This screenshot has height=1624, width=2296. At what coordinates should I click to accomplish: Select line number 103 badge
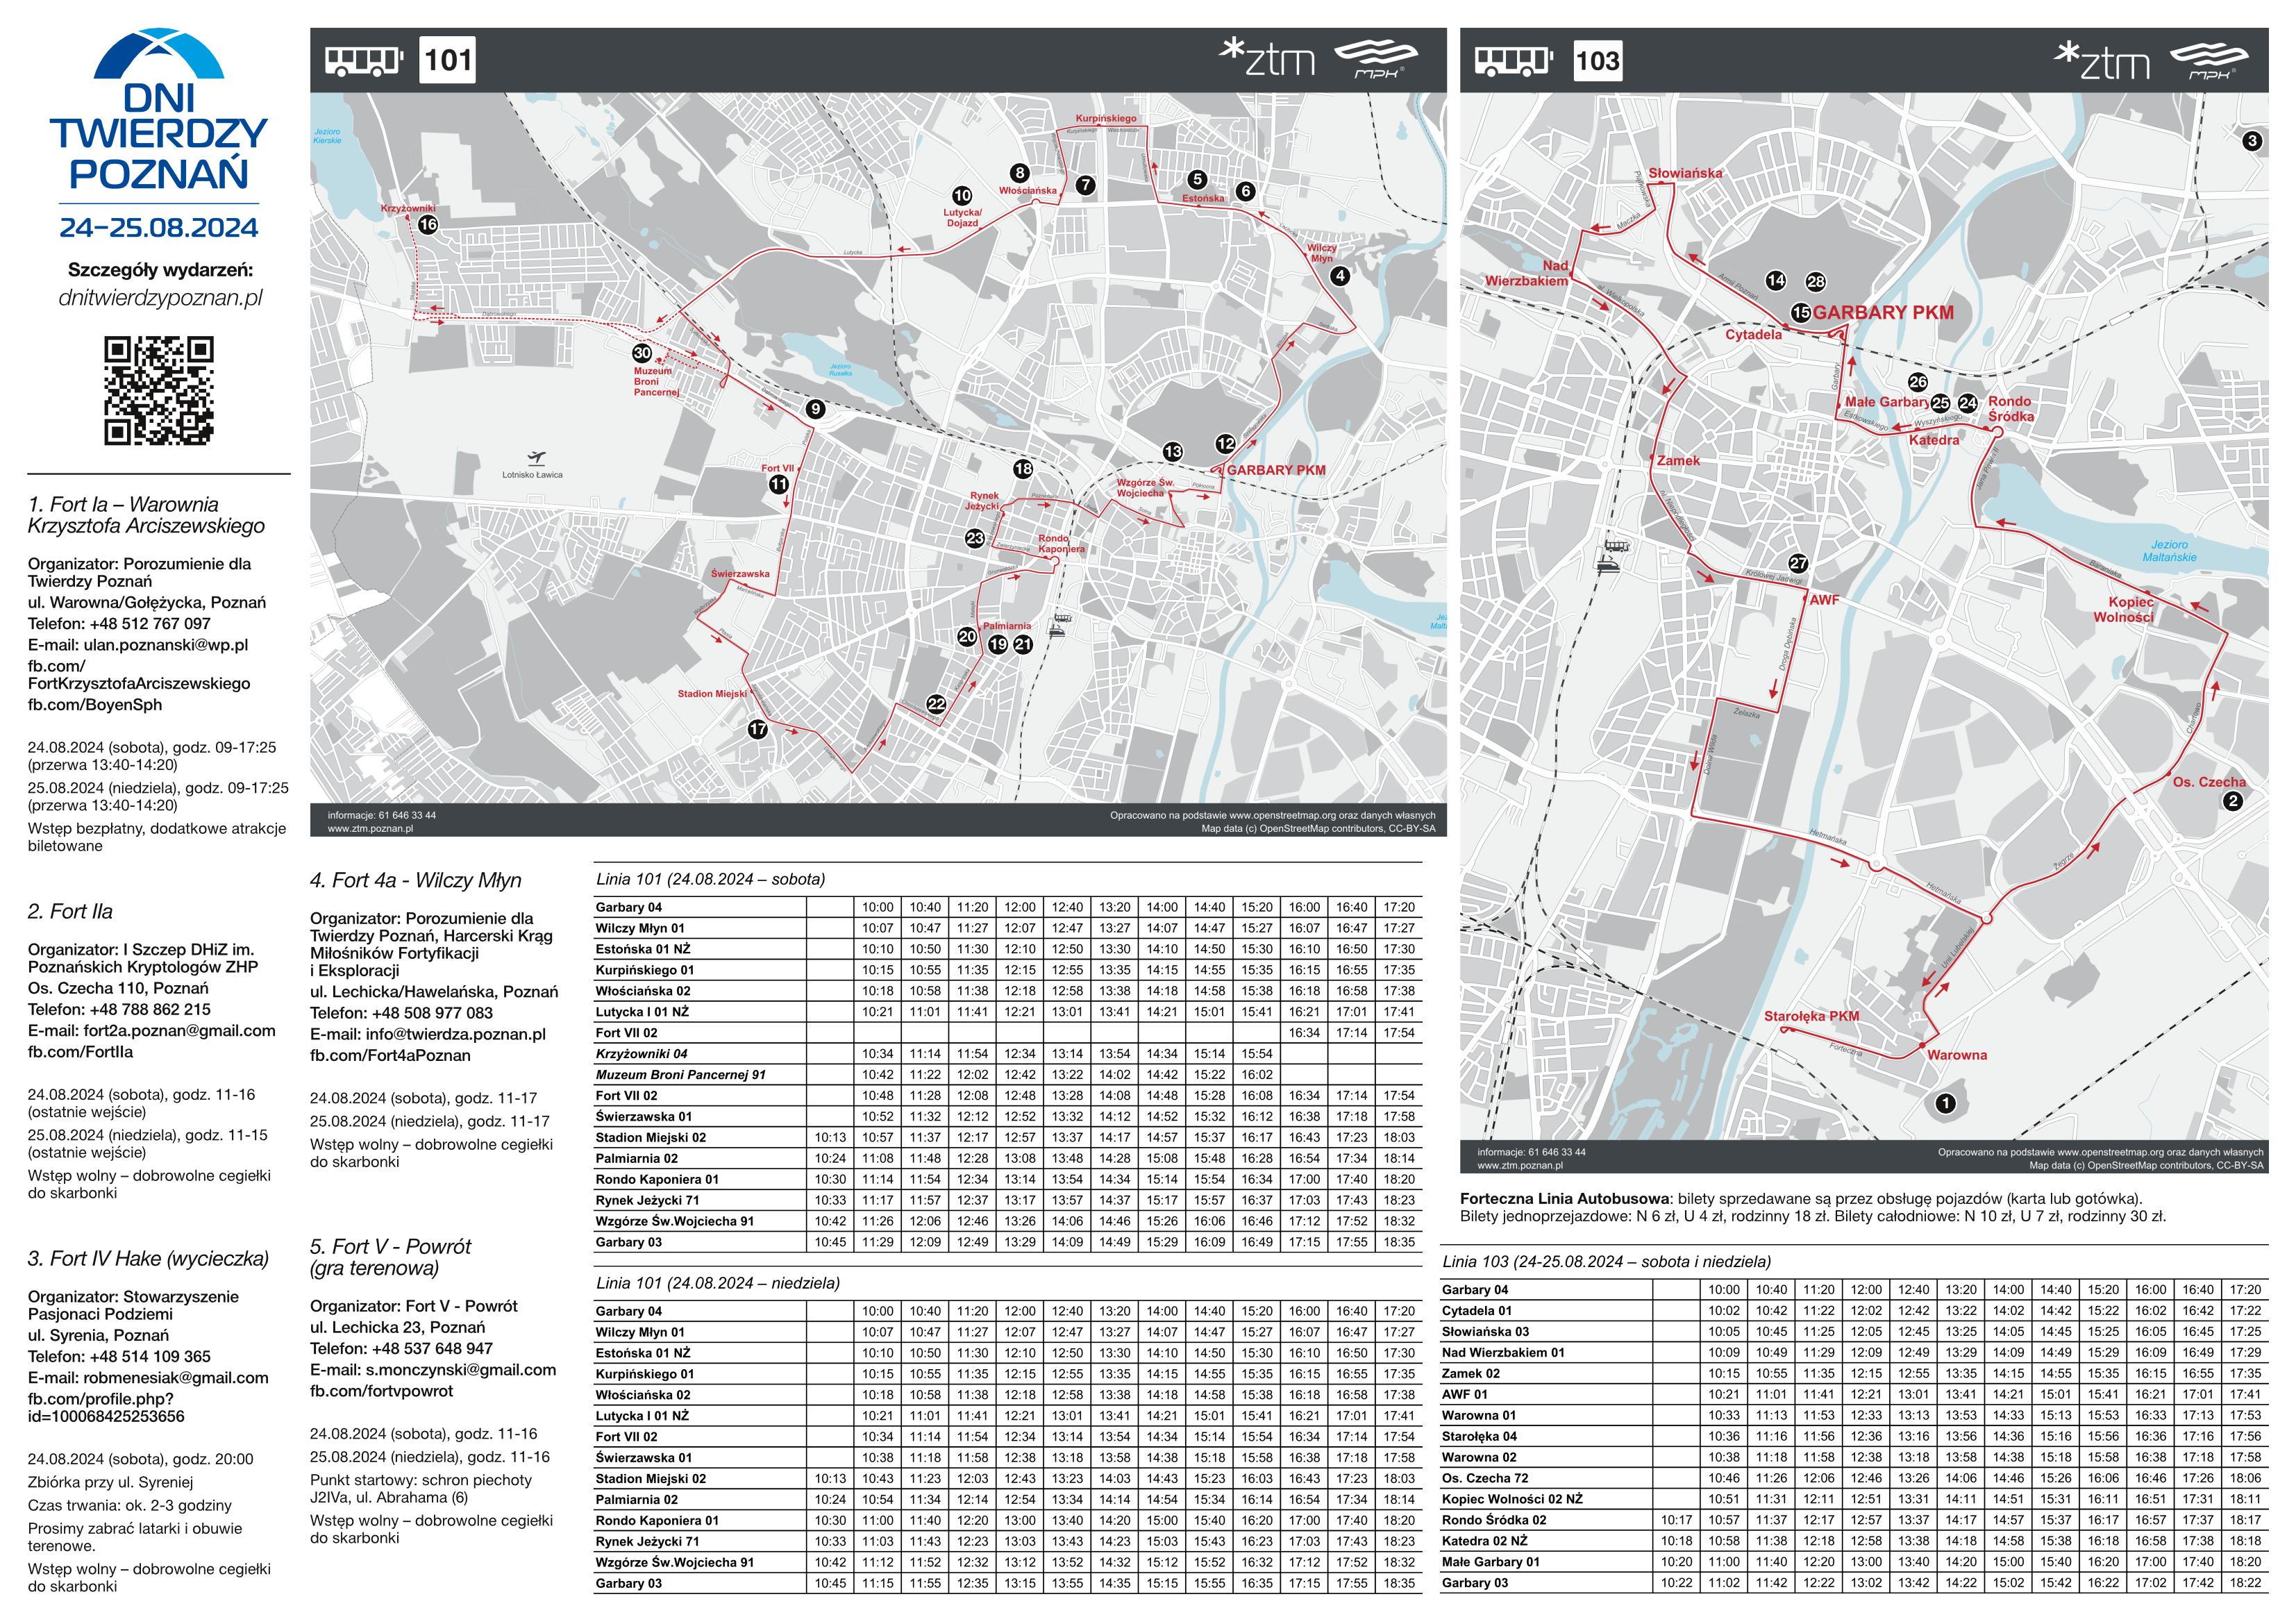tap(1597, 61)
